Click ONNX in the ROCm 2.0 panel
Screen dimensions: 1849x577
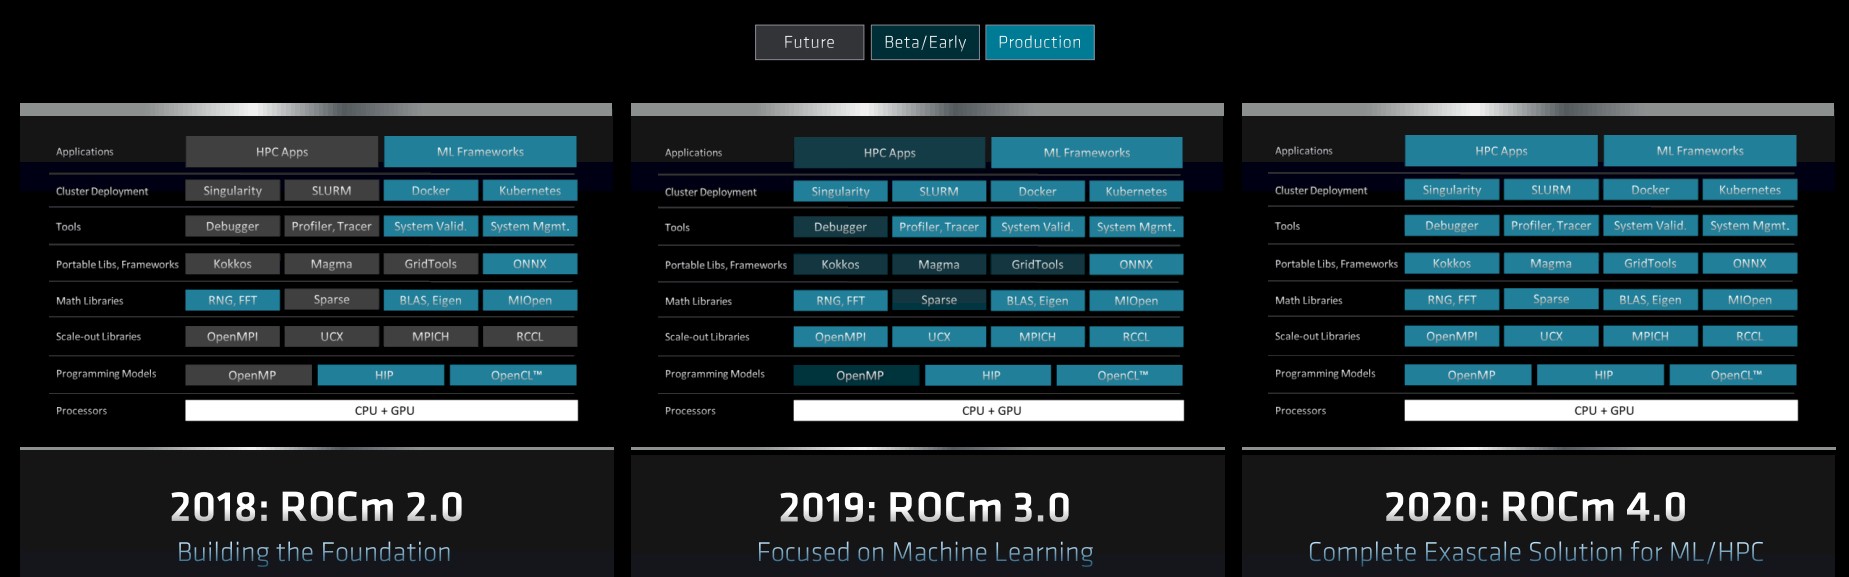point(530,264)
